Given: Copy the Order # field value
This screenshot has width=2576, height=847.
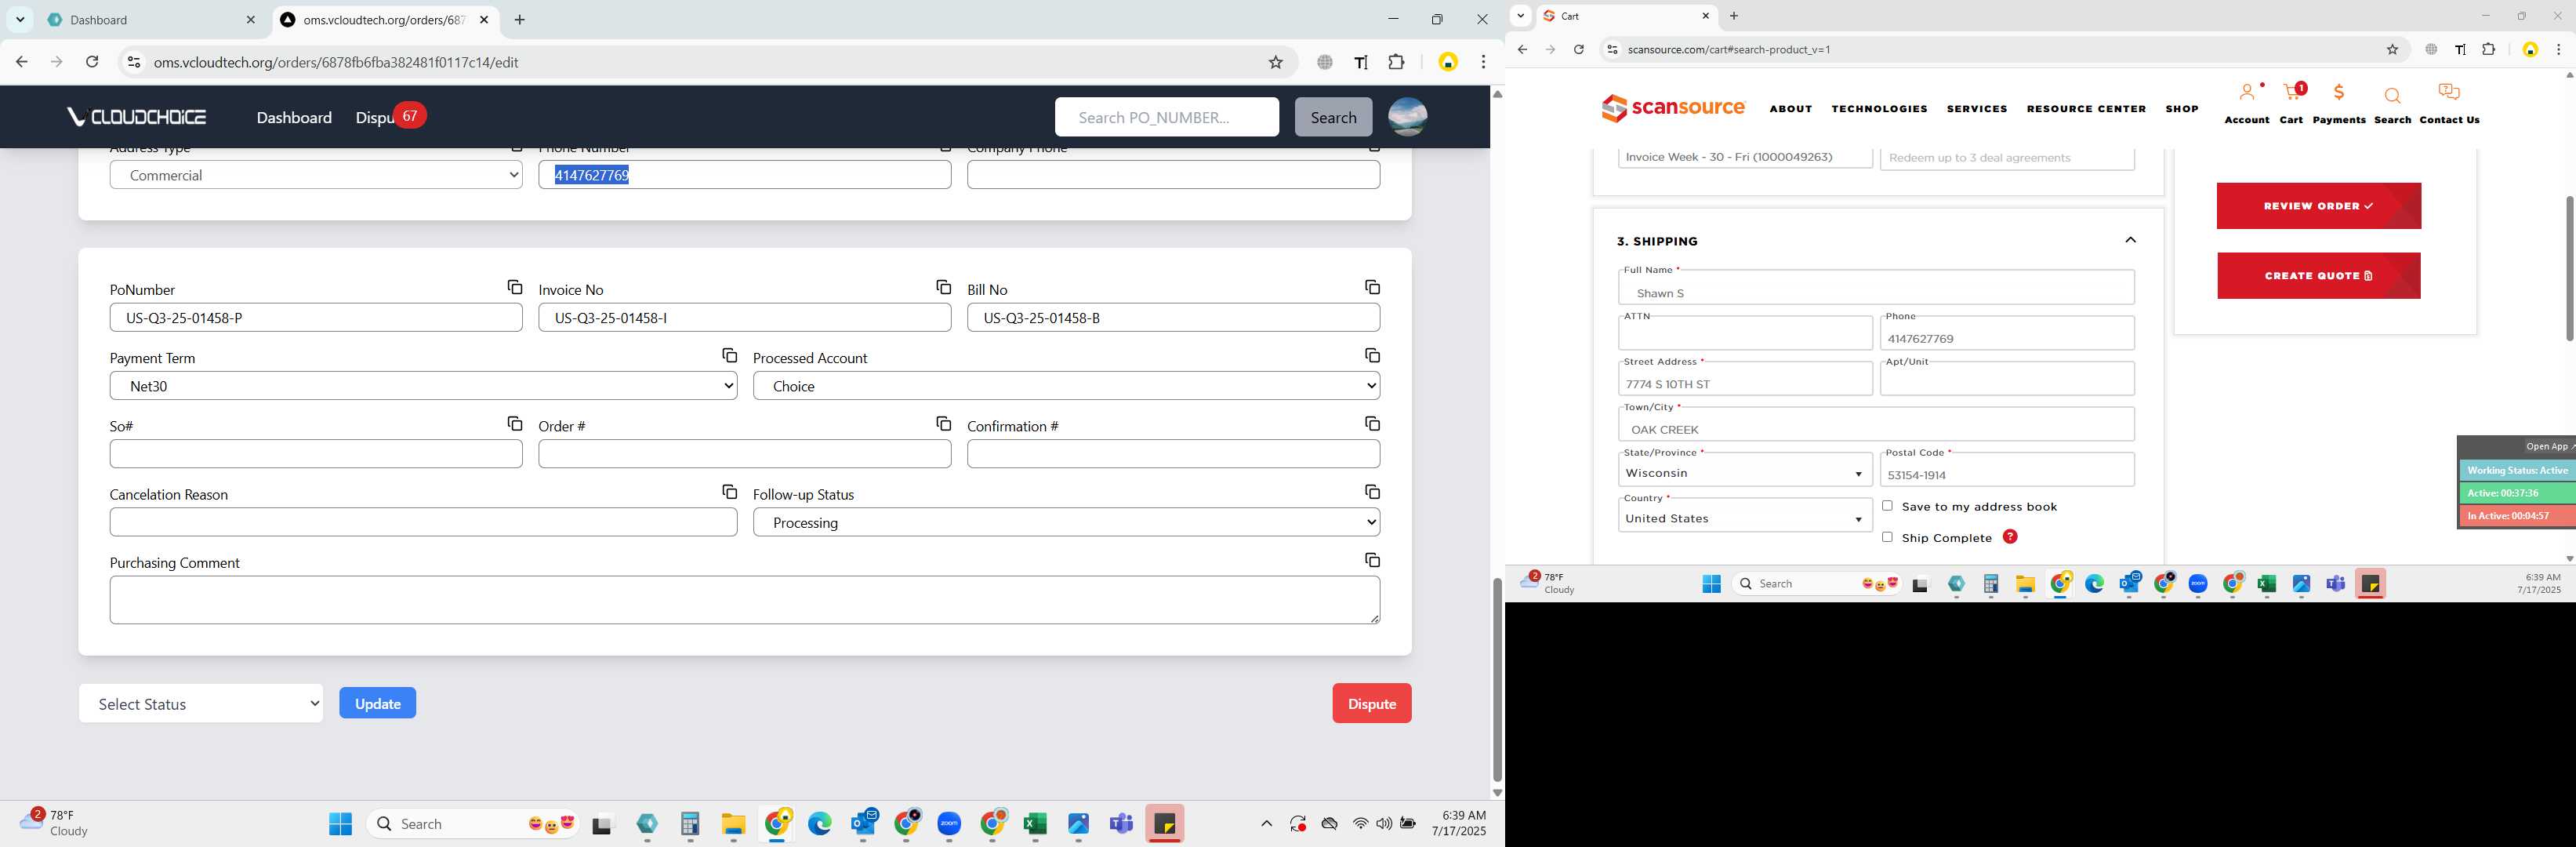Looking at the screenshot, I should coord(943,424).
